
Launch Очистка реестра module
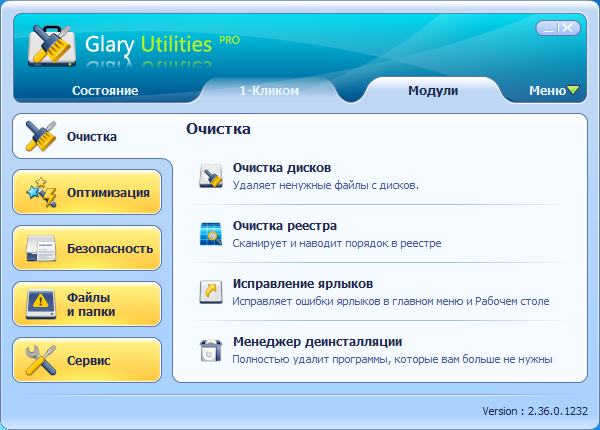pos(285,226)
